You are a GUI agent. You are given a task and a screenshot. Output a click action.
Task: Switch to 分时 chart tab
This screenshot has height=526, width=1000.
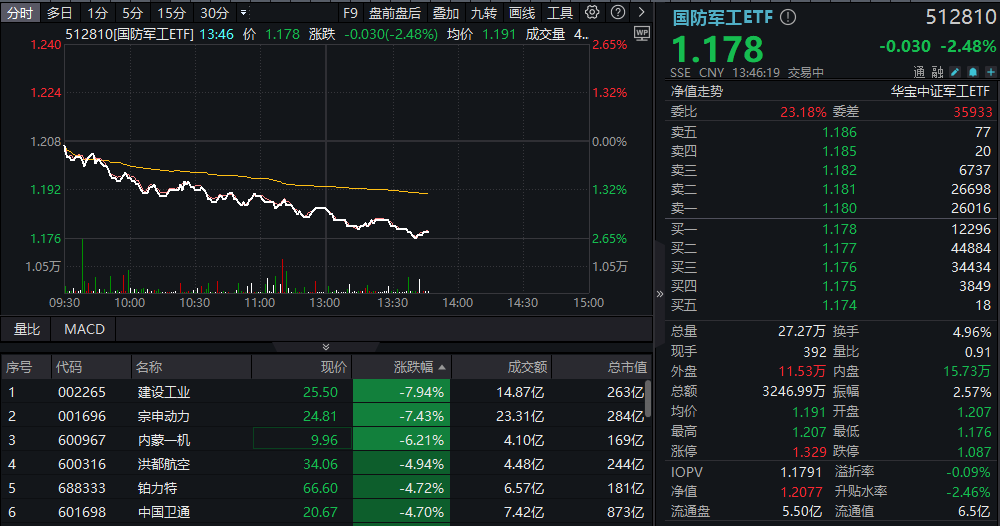click(x=20, y=13)
